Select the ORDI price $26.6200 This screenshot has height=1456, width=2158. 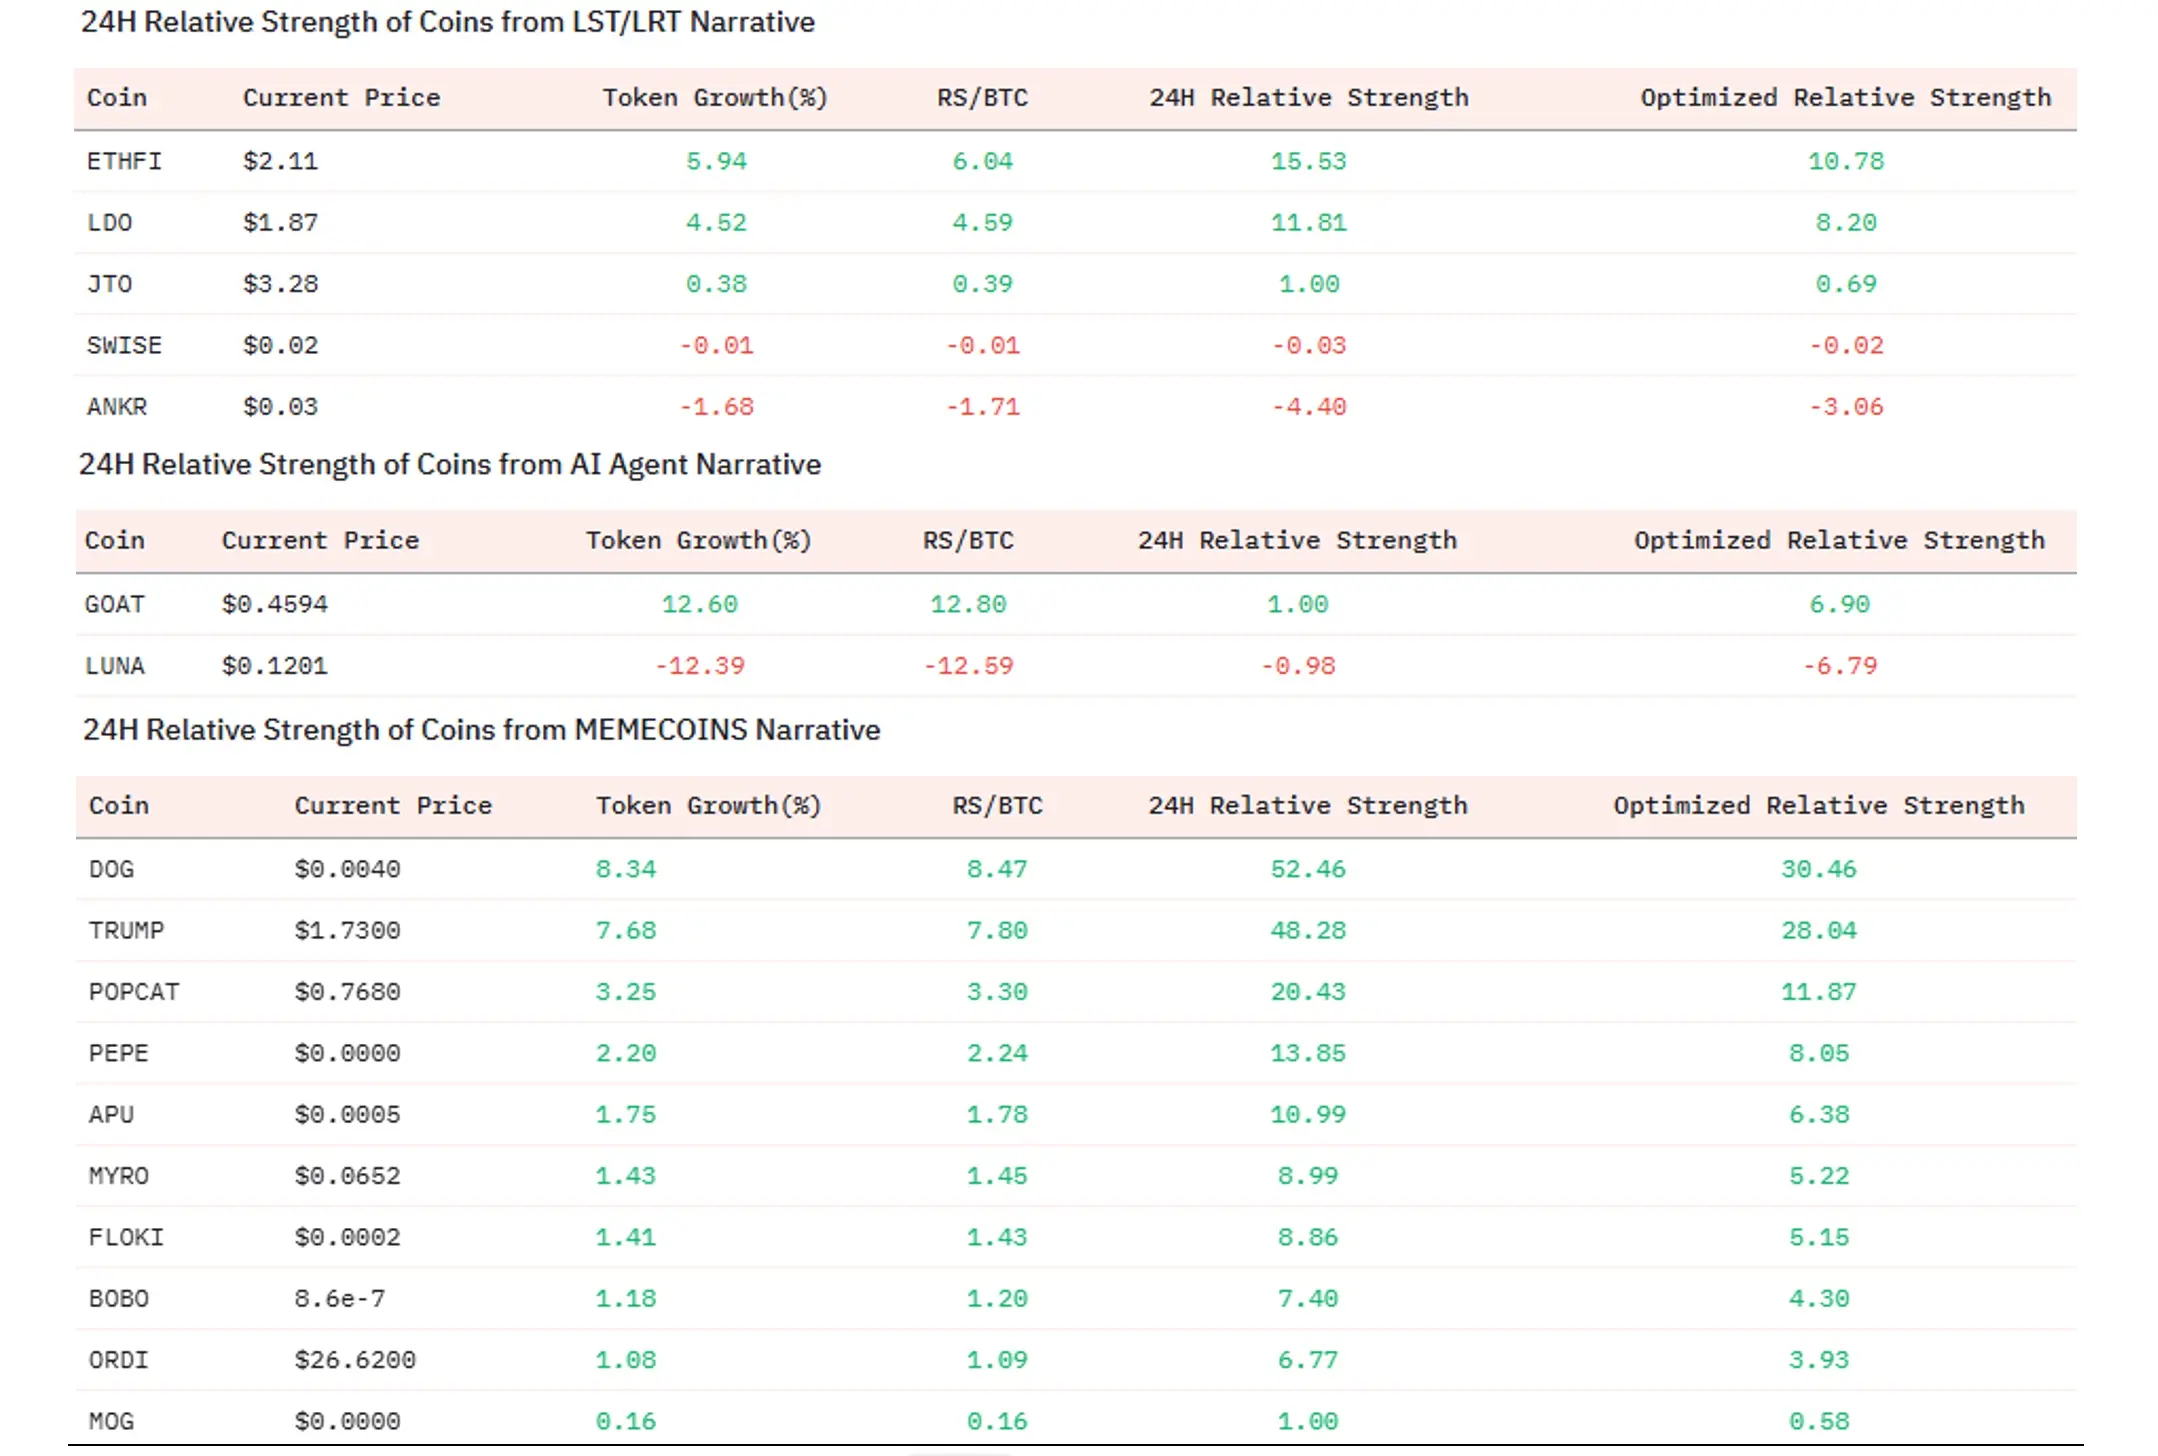(354, 1360)
